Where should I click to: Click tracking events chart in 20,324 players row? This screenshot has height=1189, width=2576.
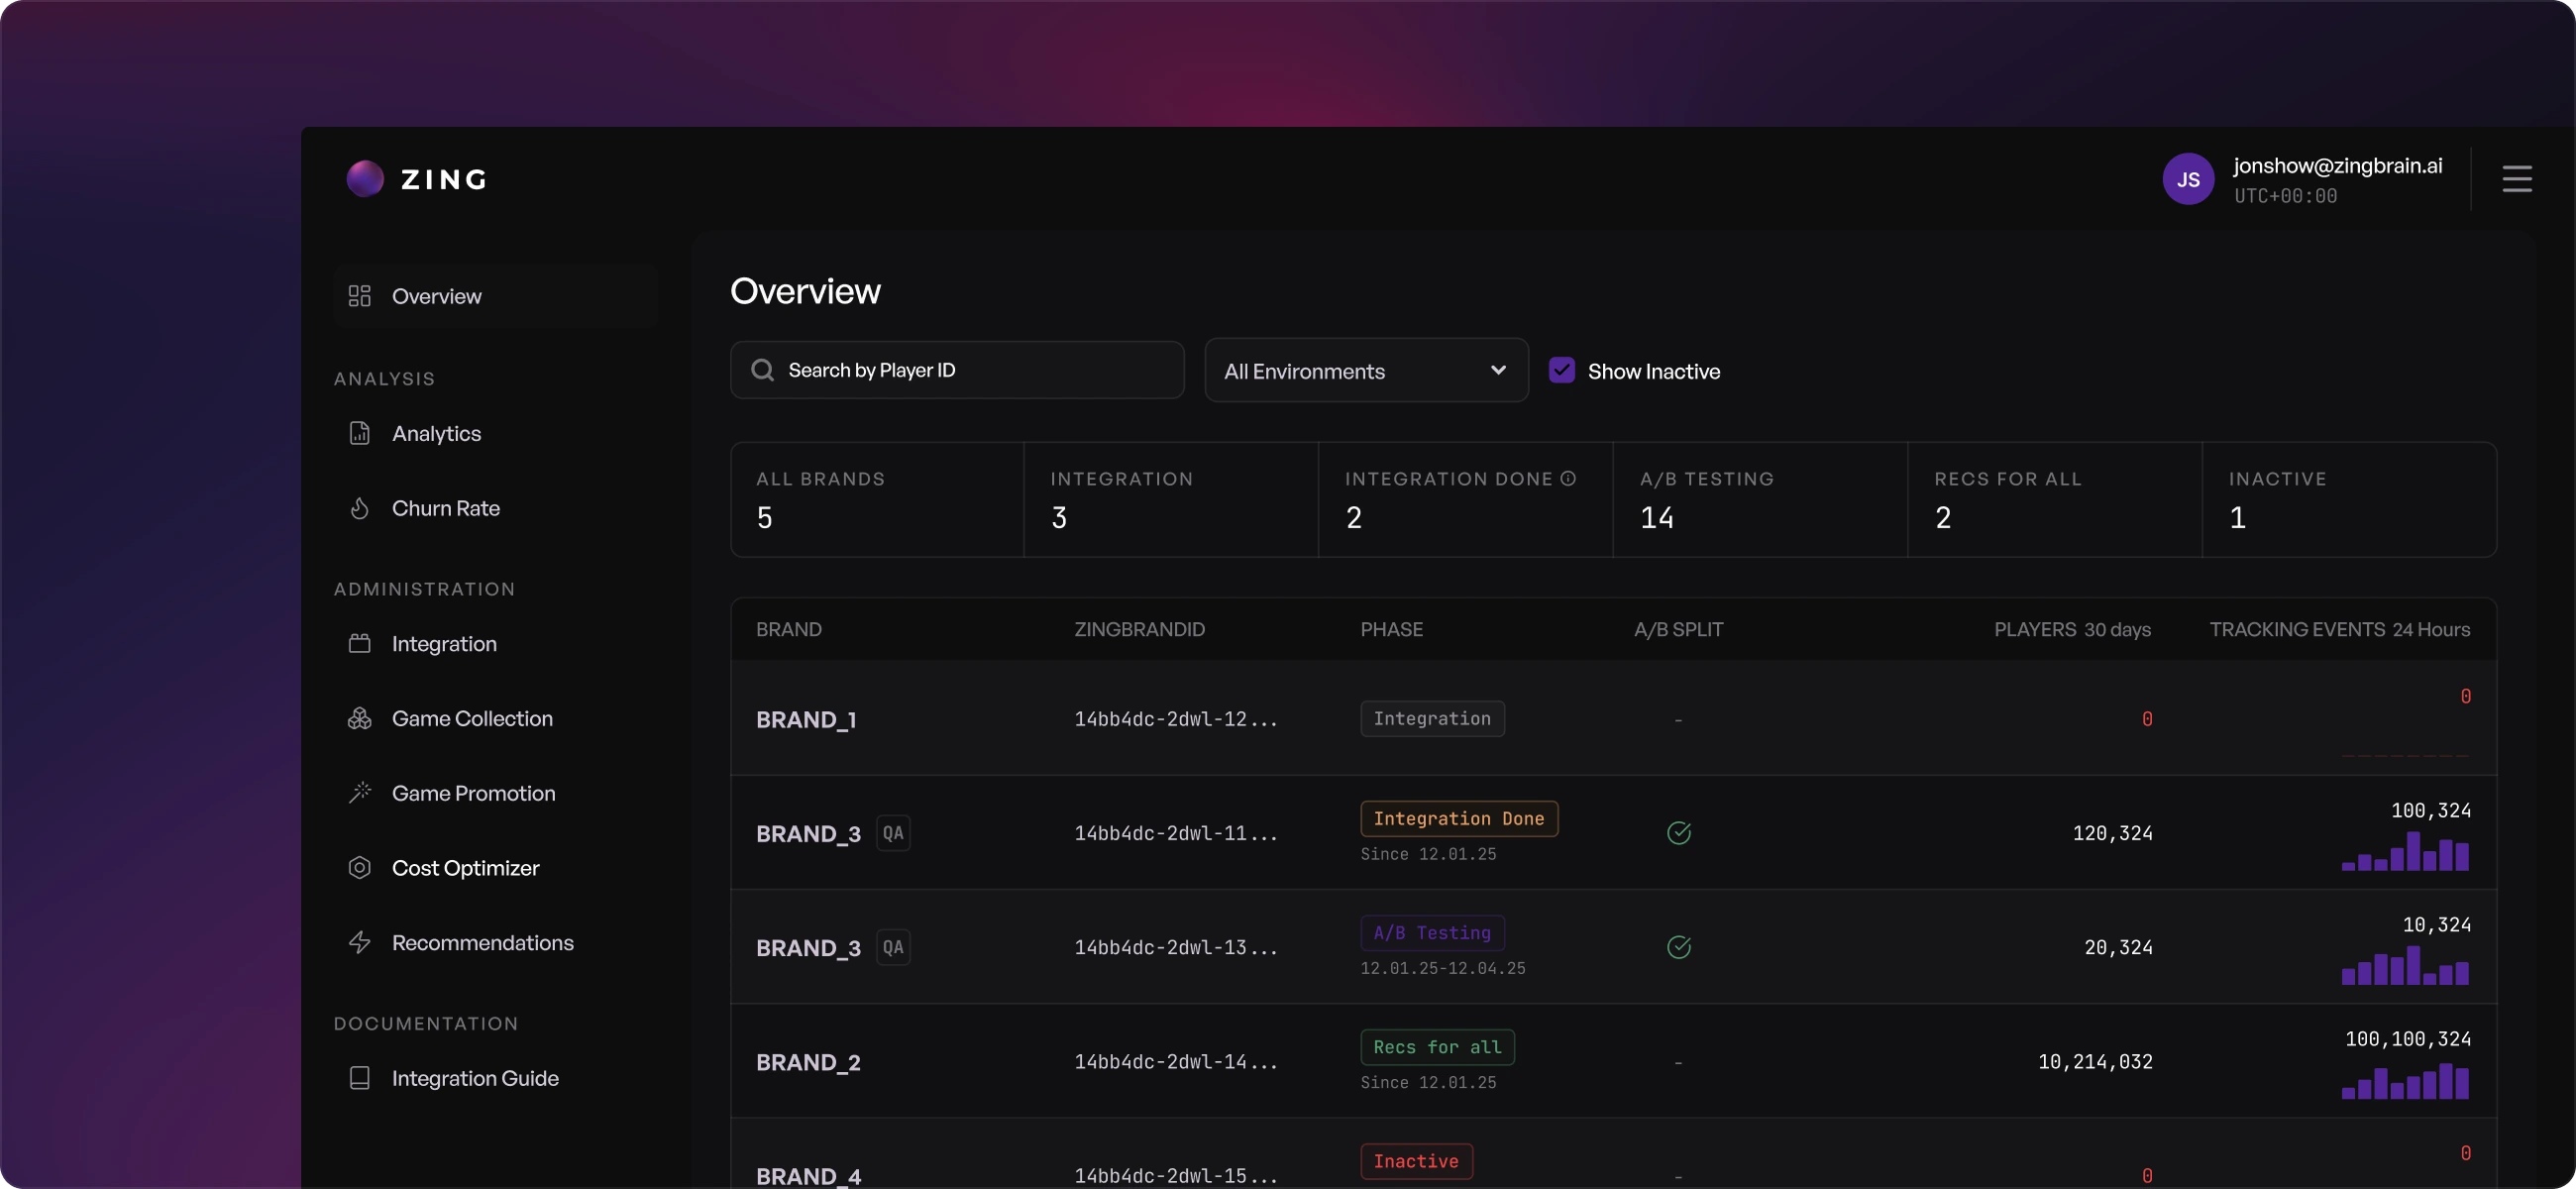click(x=2405, y=965)
